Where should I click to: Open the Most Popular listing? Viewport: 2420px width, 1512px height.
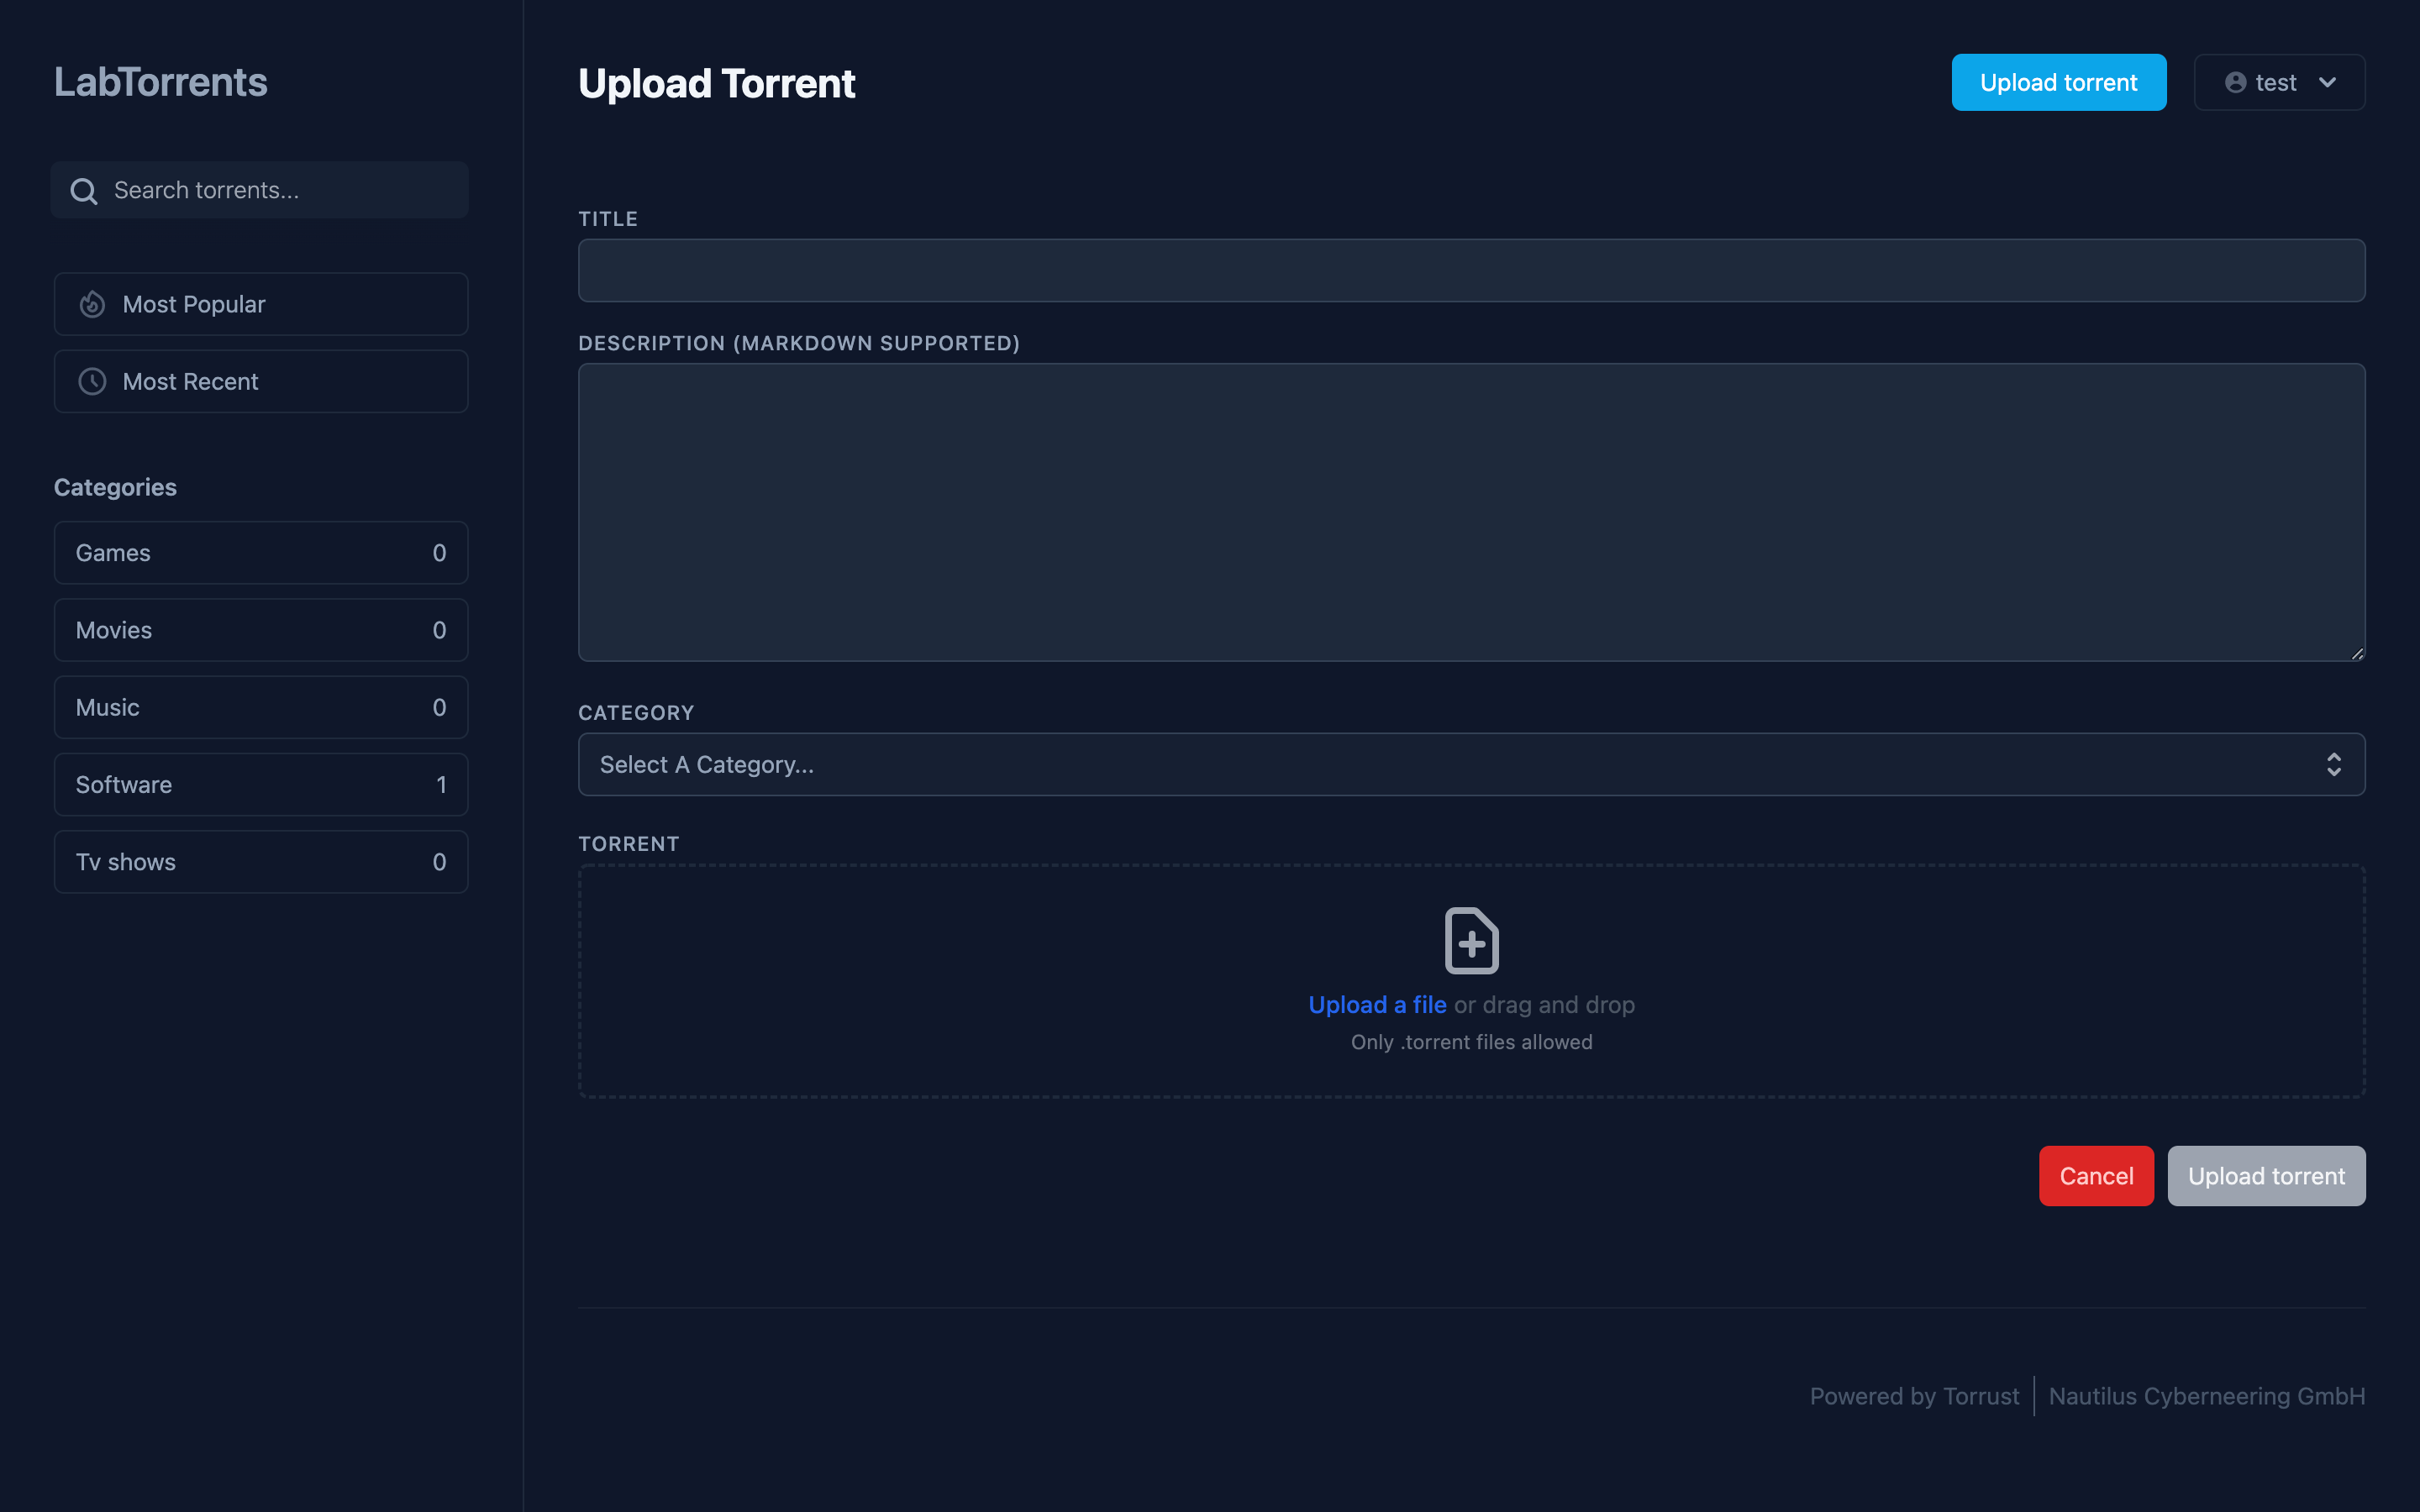261,304
